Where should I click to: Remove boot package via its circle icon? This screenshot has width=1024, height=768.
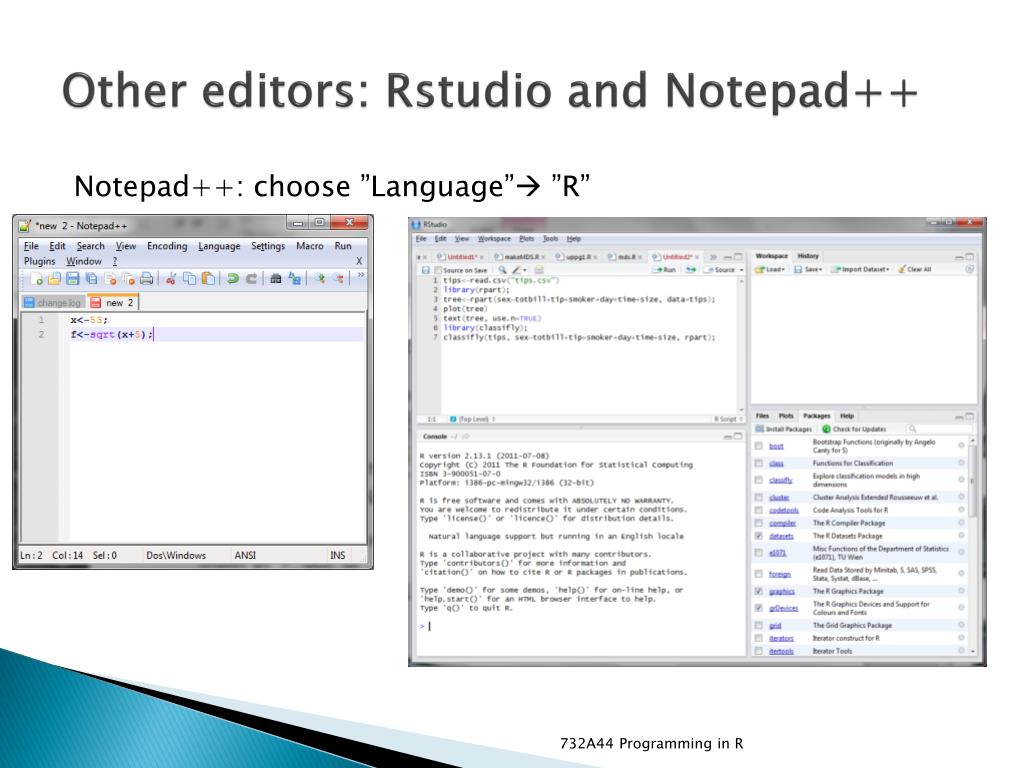[x=961, y=445]
